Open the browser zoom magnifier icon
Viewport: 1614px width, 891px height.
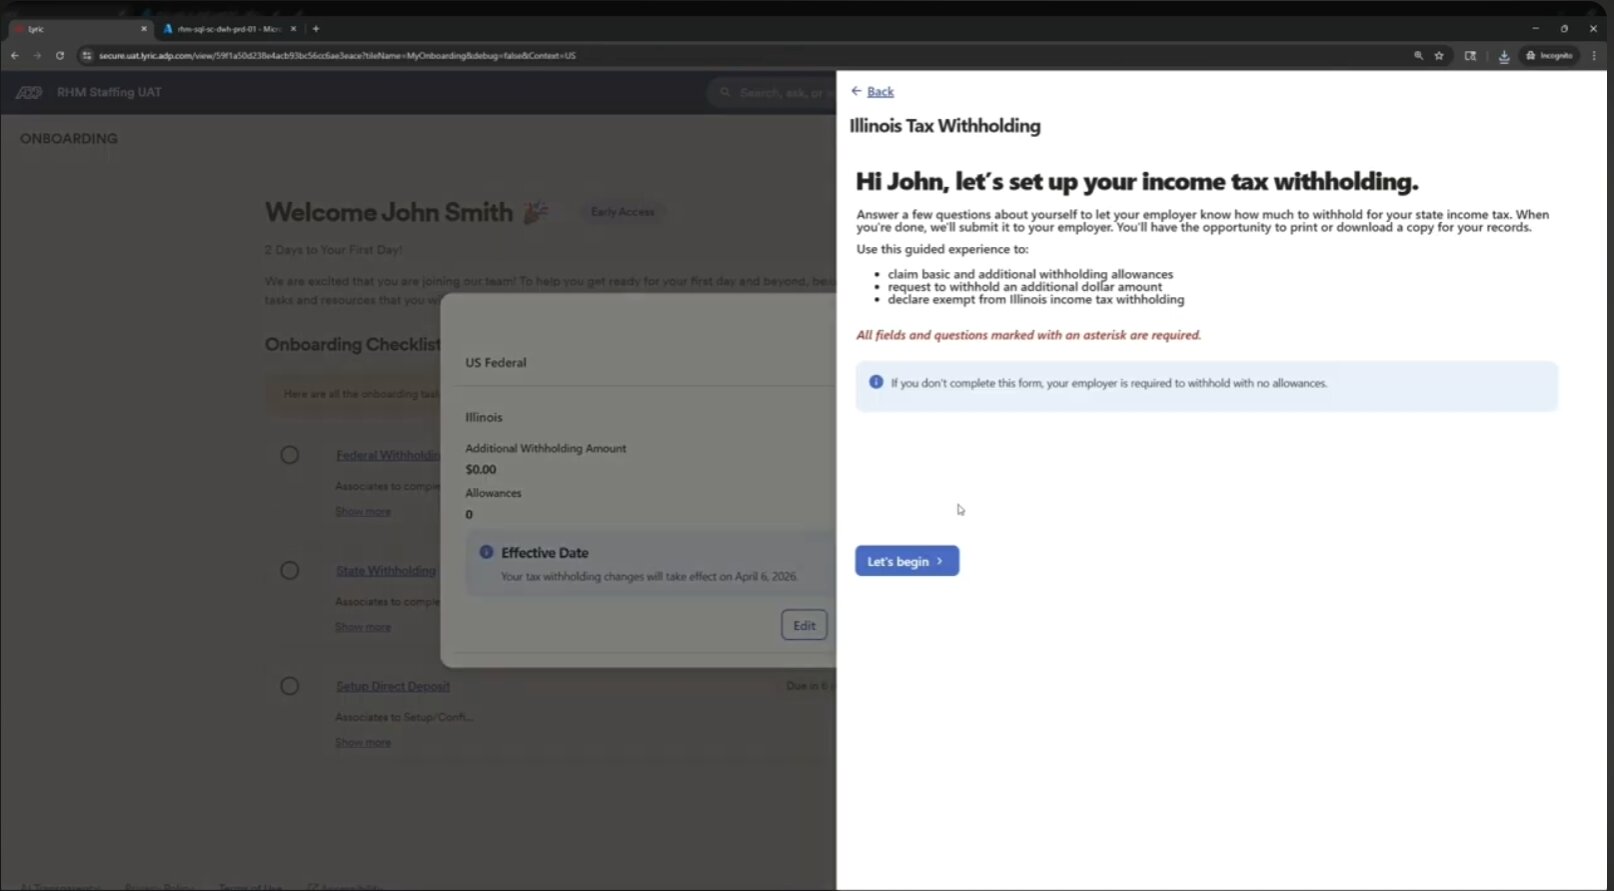pyautogui.click(x=1418, y=56)
